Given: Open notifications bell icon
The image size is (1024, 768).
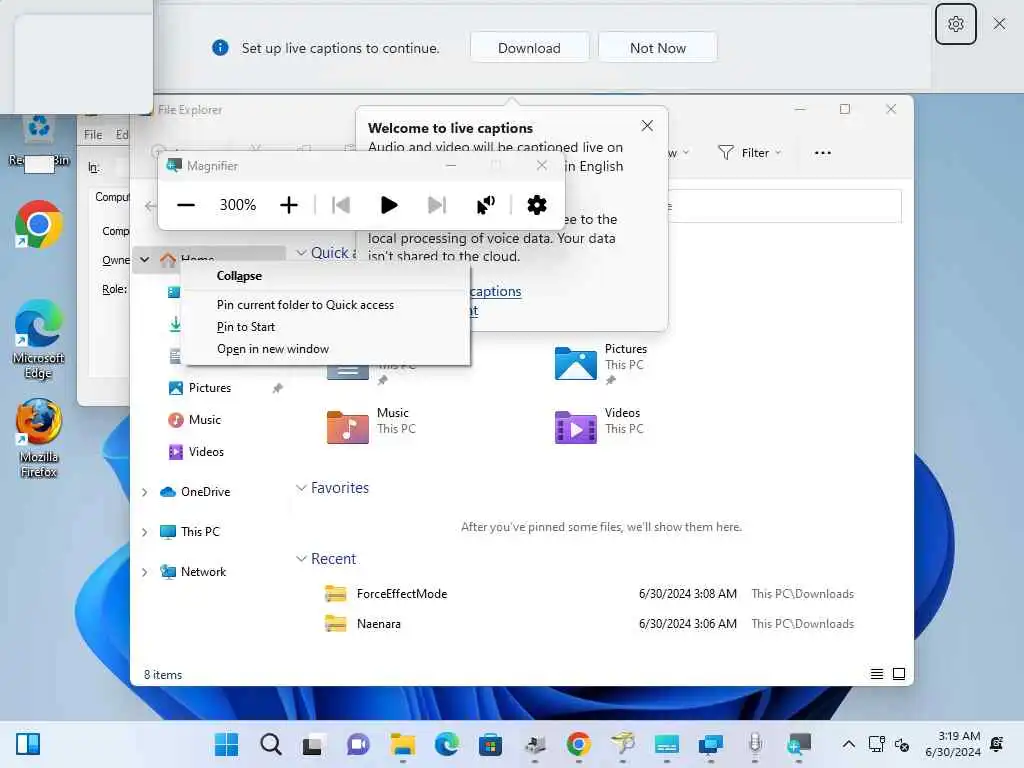Looking at the screenshot, I should tap(997, 744).
